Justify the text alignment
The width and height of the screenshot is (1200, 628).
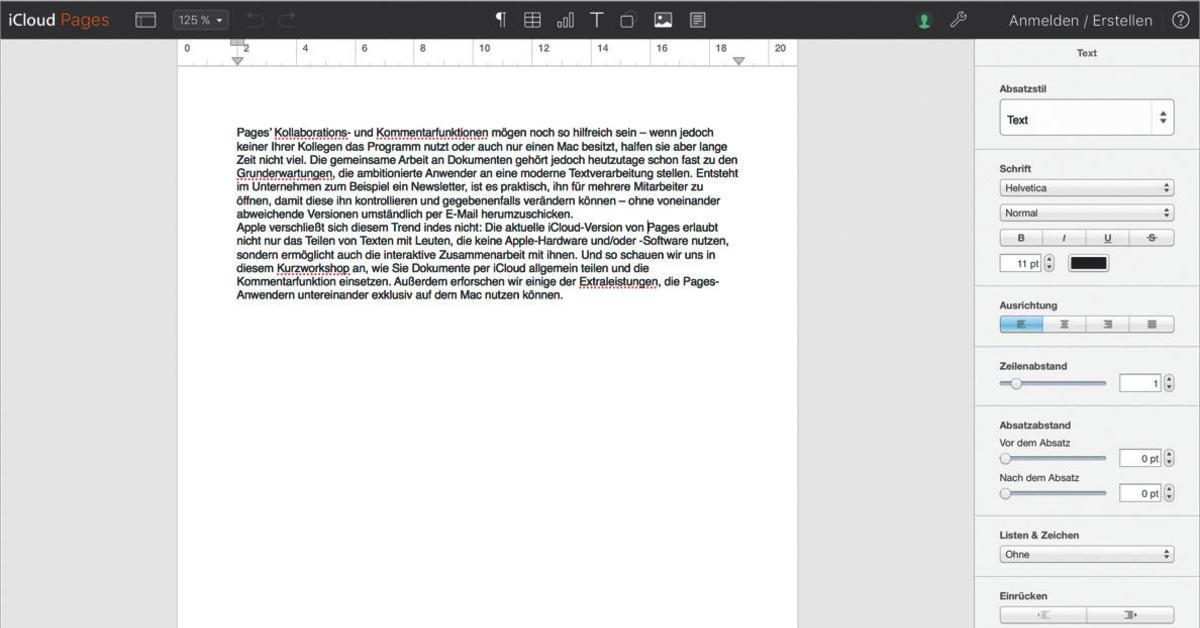(1152, 324)
